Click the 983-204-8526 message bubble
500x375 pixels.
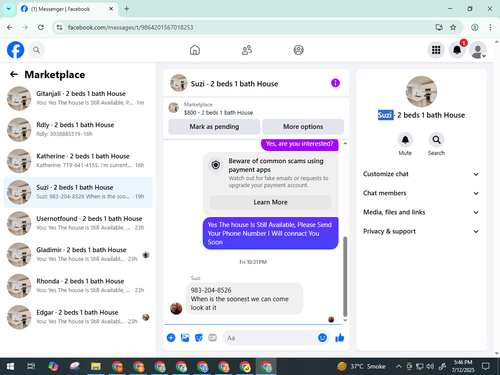244,299
